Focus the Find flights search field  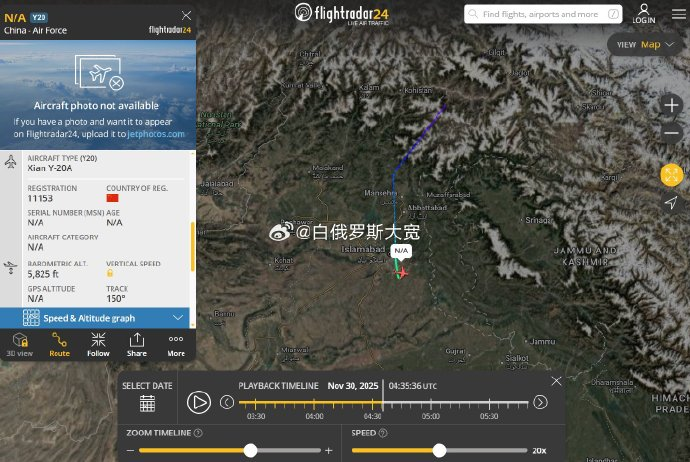point(543,14)
